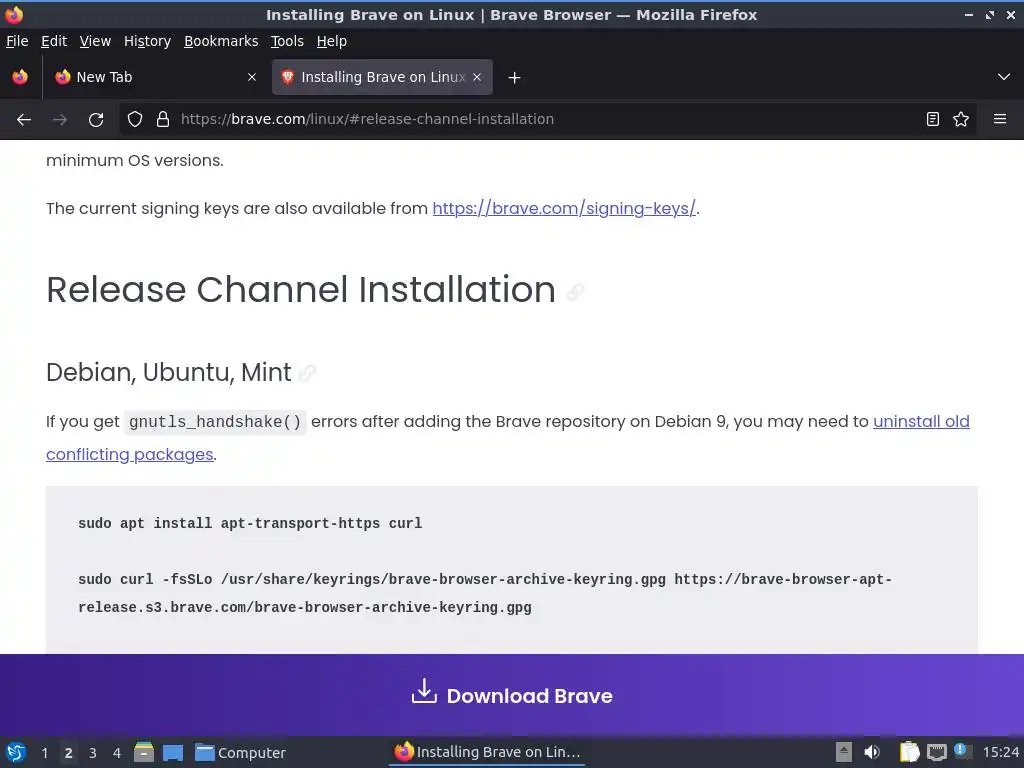Open the Tools menu
This screenshot has height=768, width=1024.
[x=287, y=41]
